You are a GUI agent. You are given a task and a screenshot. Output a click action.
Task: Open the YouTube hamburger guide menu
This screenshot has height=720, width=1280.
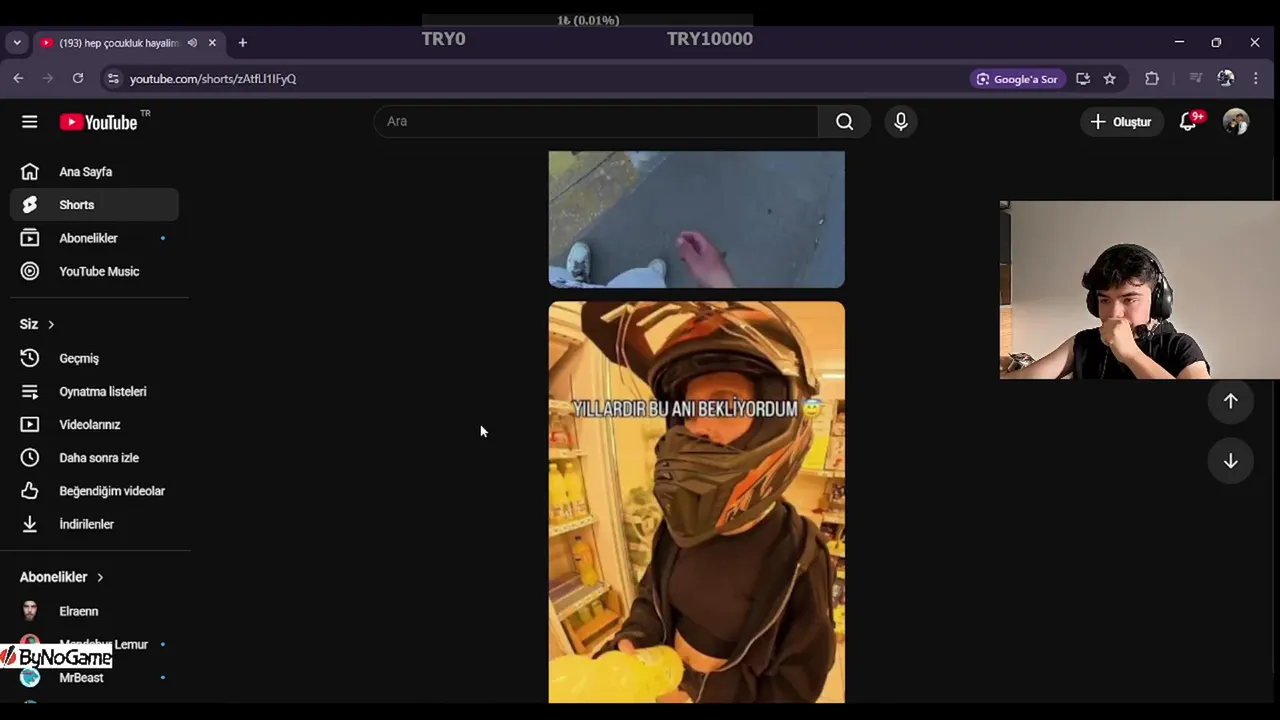tap(29, 122)
